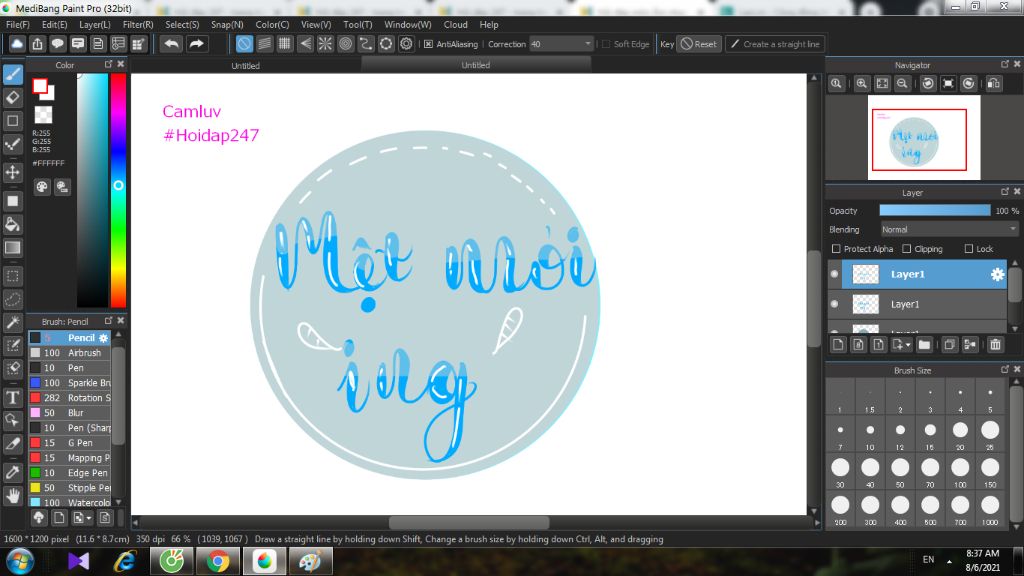Pick brush size 100 preset
1024x576 pixels.
pyautogui.click(x=960, y=472)
